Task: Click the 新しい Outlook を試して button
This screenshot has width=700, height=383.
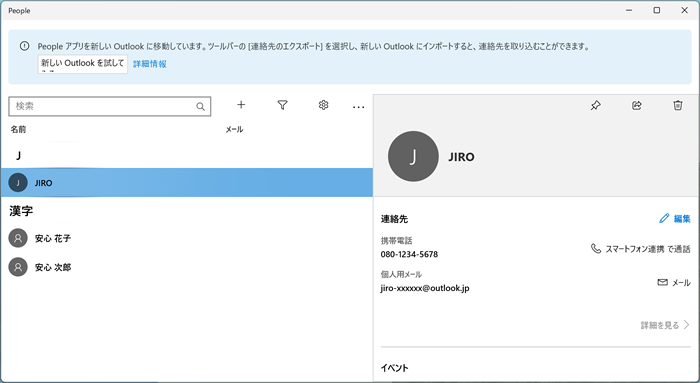Action: 83,64
